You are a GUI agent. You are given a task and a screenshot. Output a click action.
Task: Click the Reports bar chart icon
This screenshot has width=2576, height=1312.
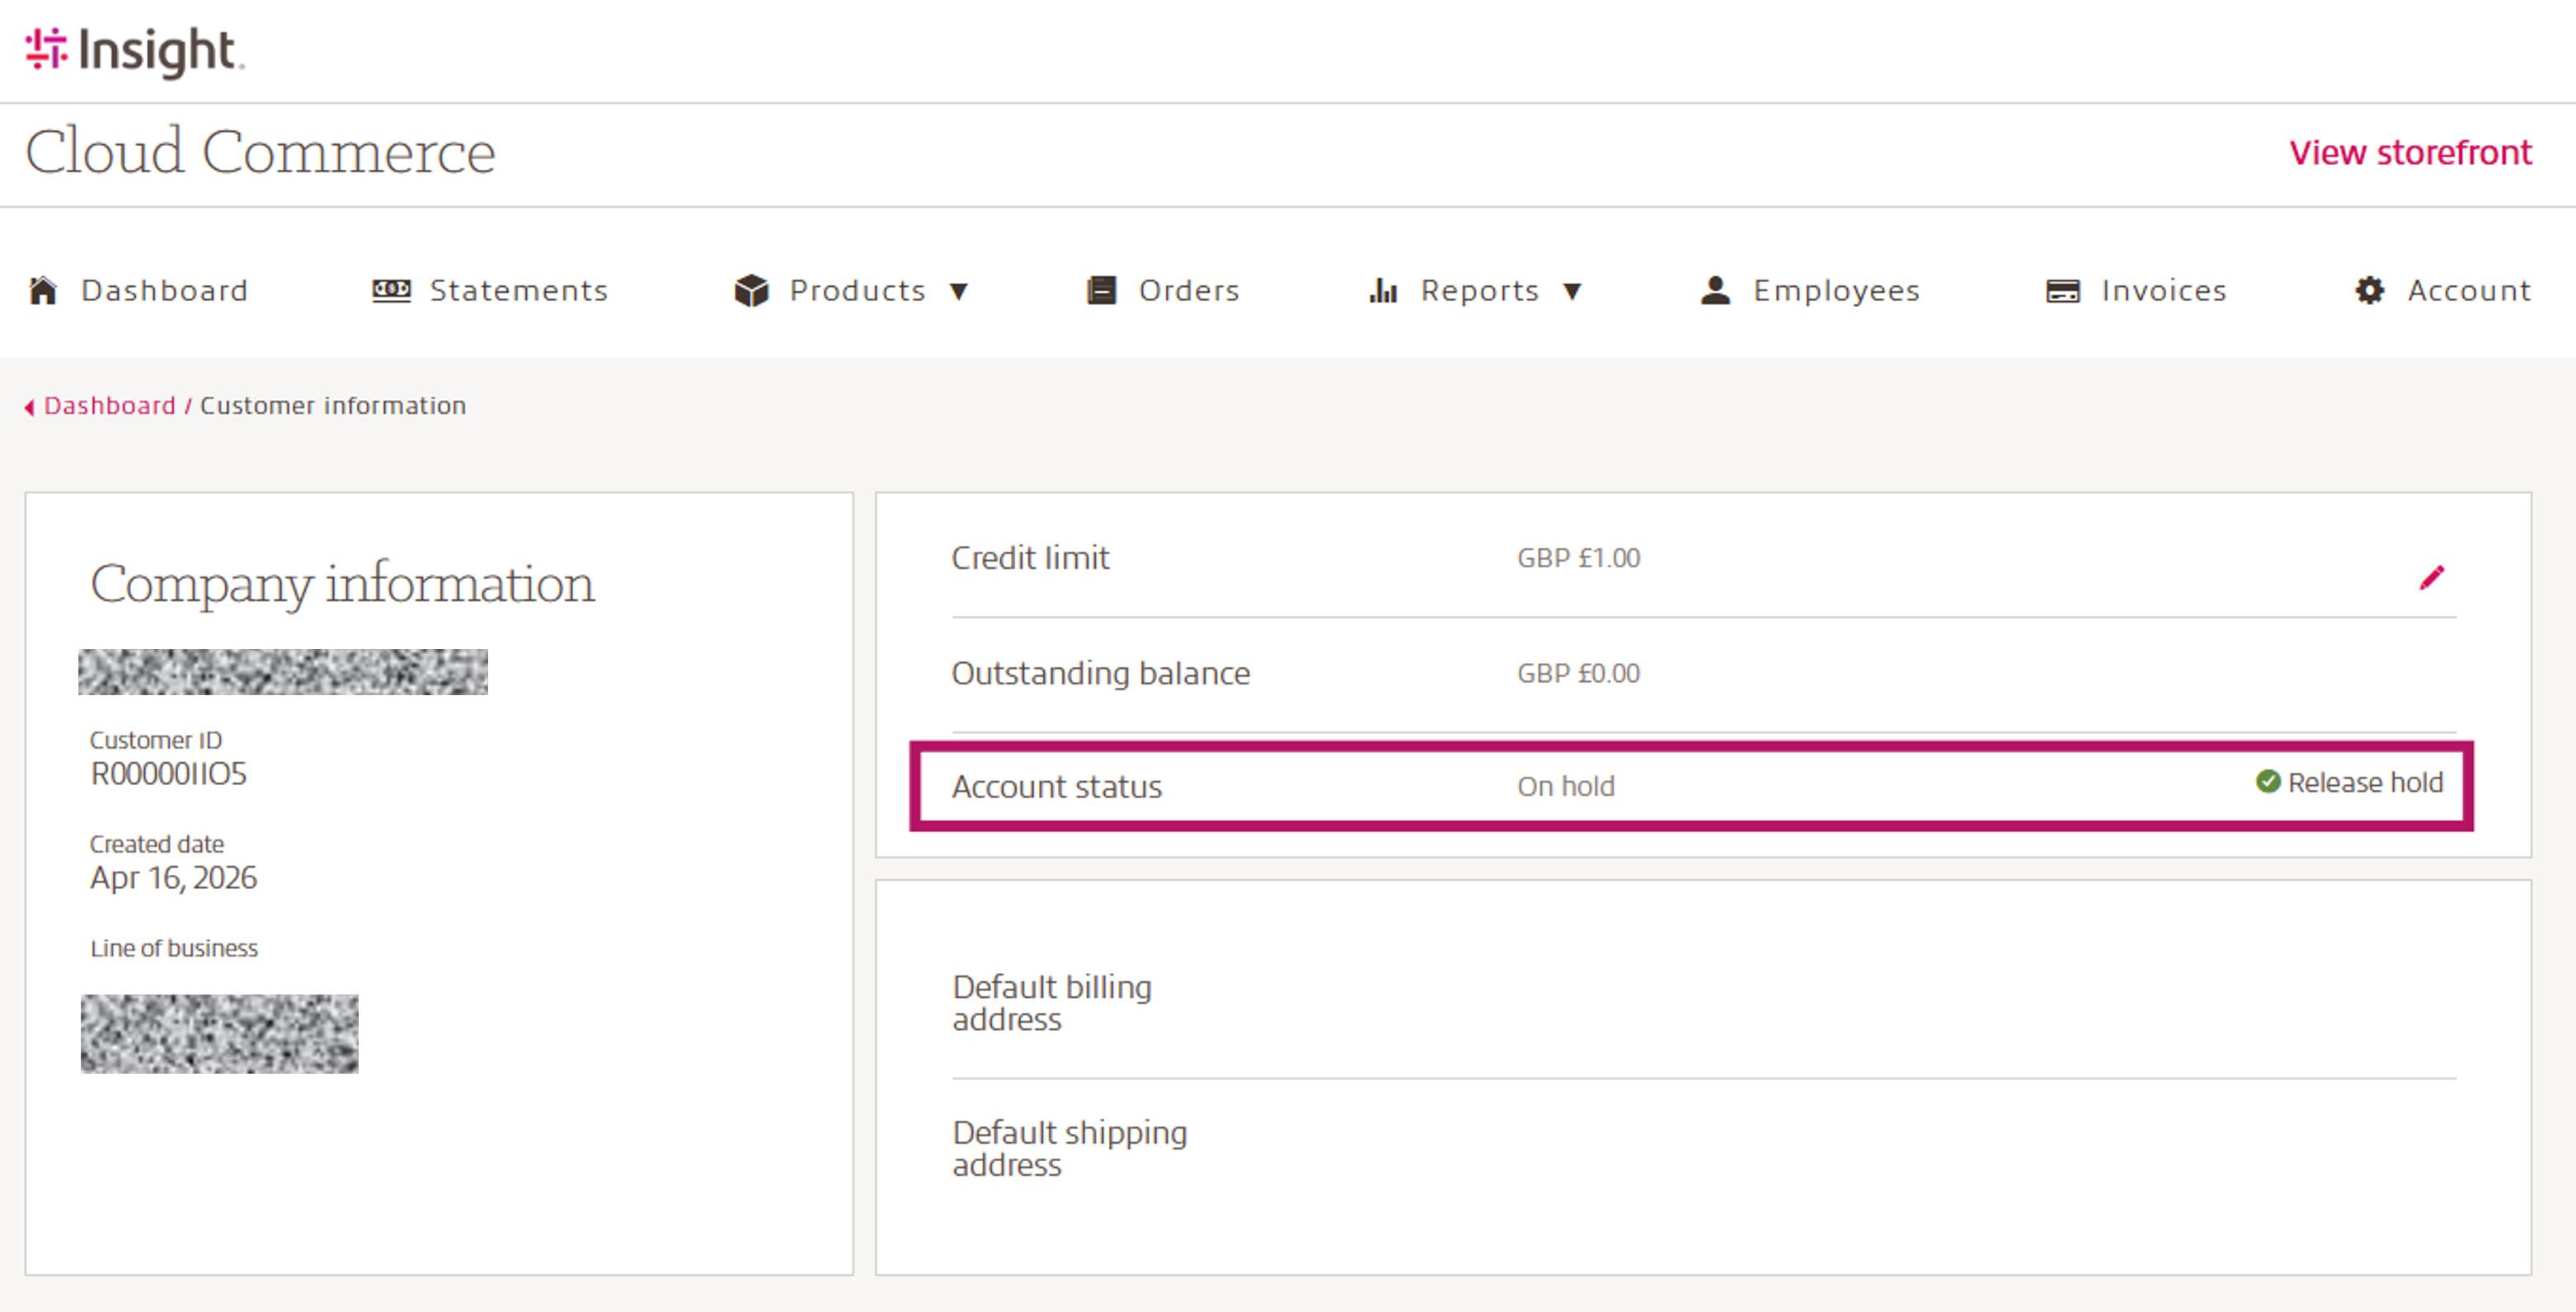[1383, 290]
